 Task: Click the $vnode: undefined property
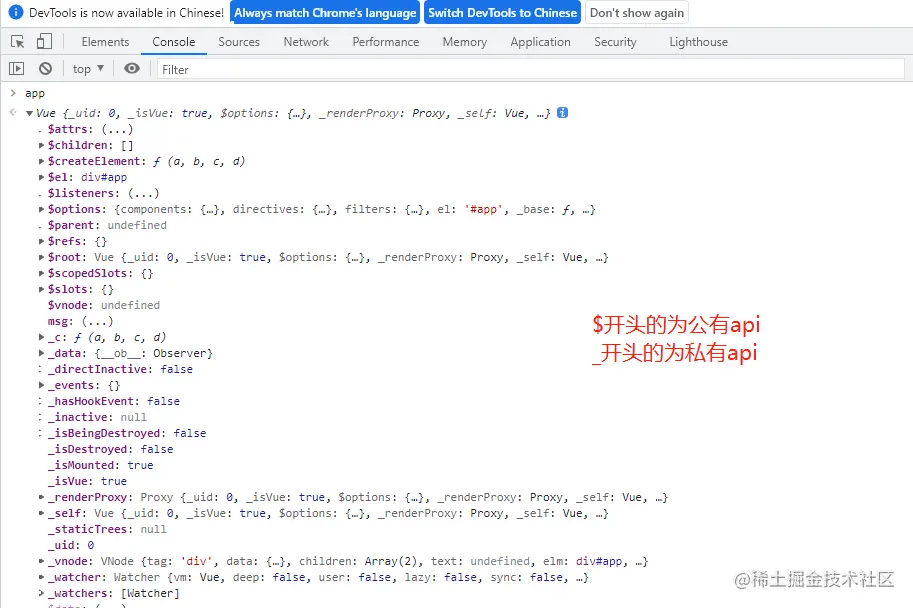point(104,305)
